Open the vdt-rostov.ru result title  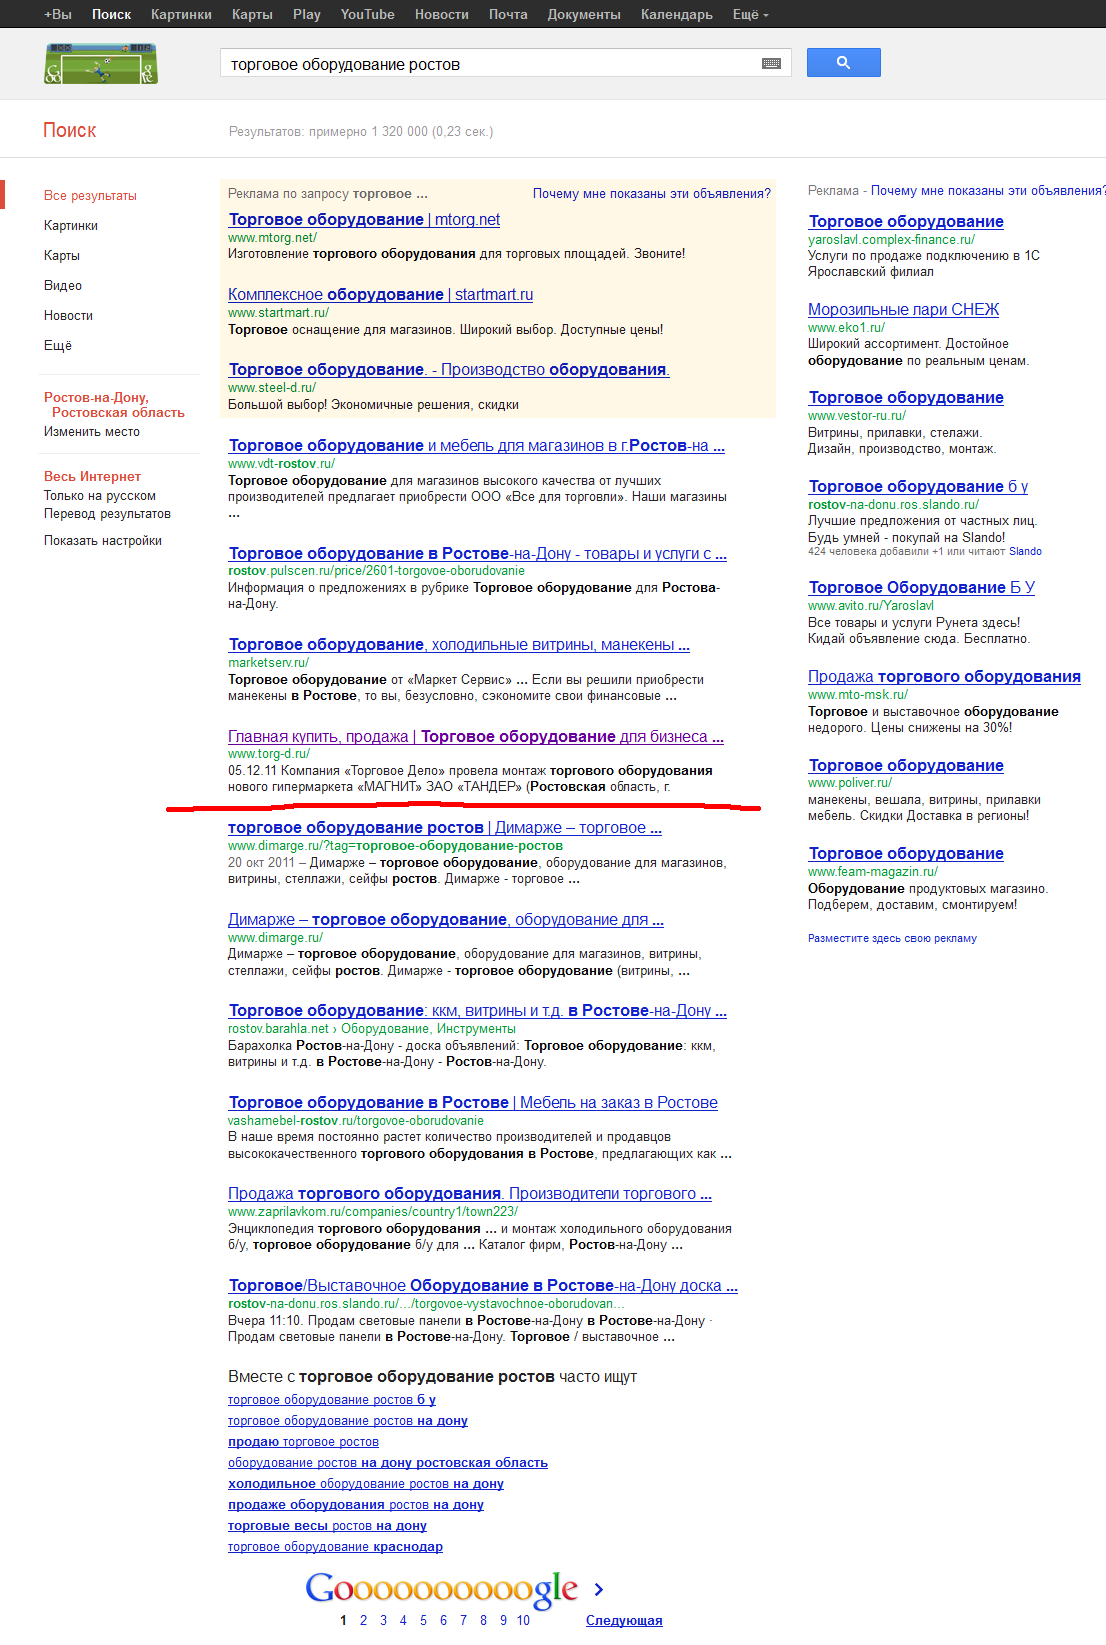point(476,446)
